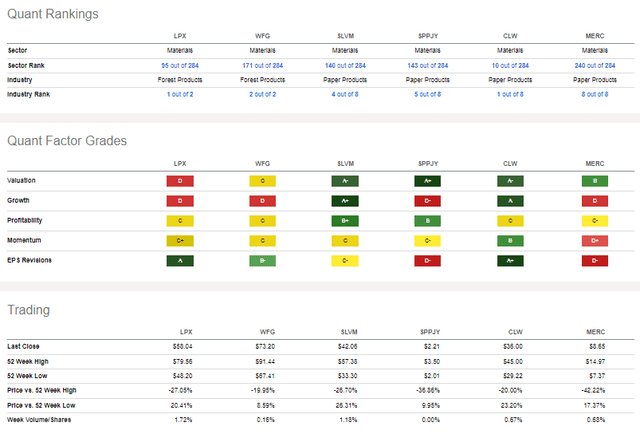Click the WFG EPS Revisions grade badge
This screenshot has height=438, width=640.
(x=262, y=261)
